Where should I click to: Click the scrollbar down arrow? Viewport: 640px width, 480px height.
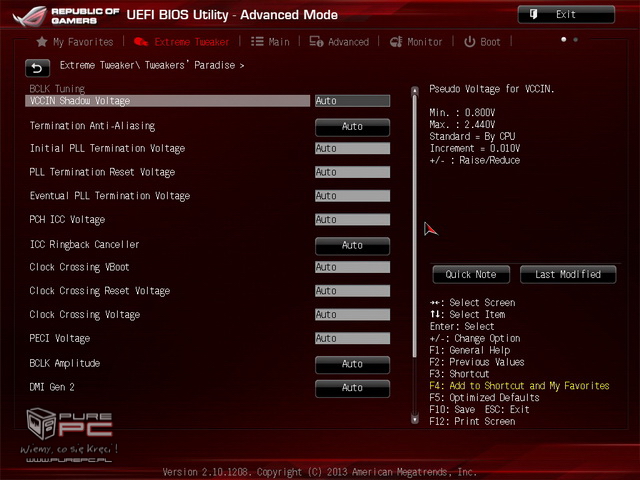pos(415,419)
